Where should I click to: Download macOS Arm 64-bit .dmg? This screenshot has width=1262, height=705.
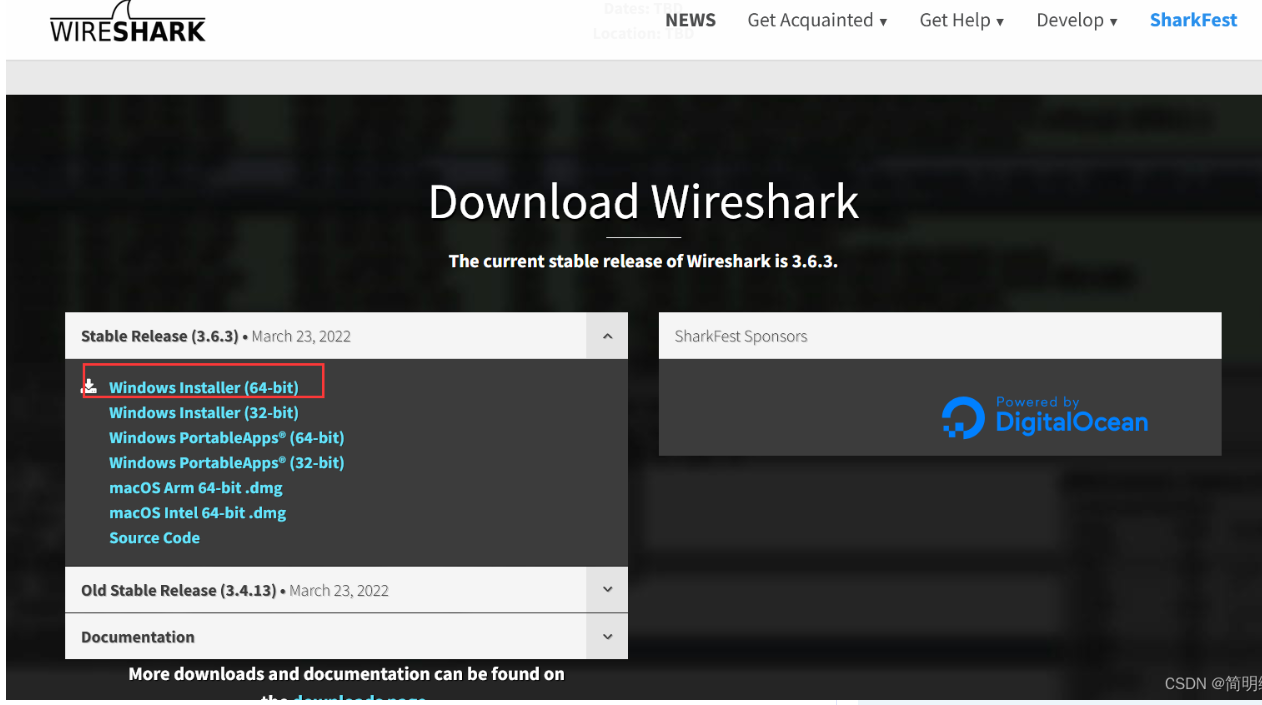coord(196,488)
